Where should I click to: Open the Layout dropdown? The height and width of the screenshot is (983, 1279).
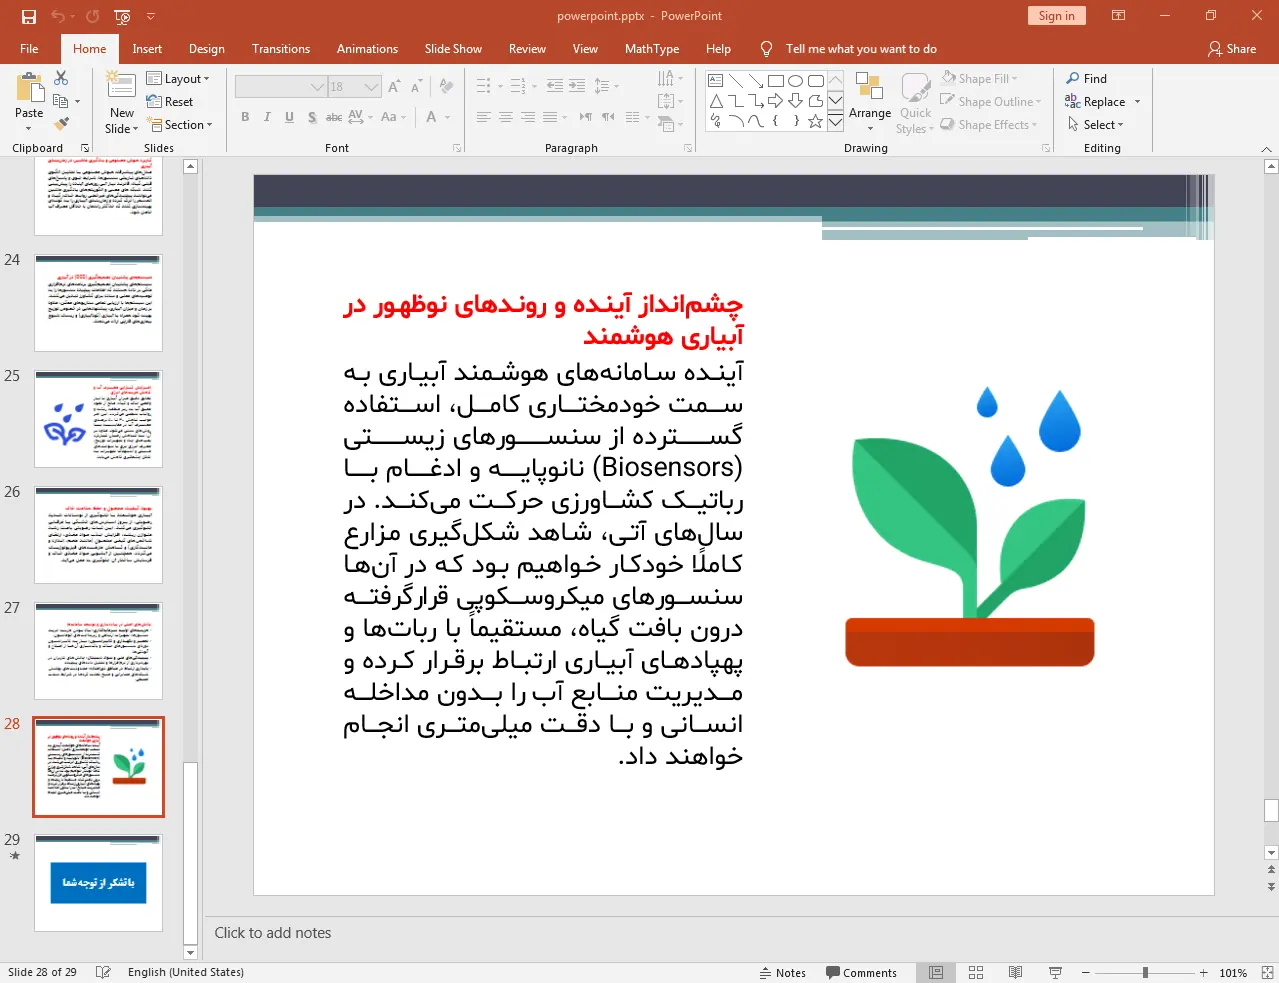(178, 79)
